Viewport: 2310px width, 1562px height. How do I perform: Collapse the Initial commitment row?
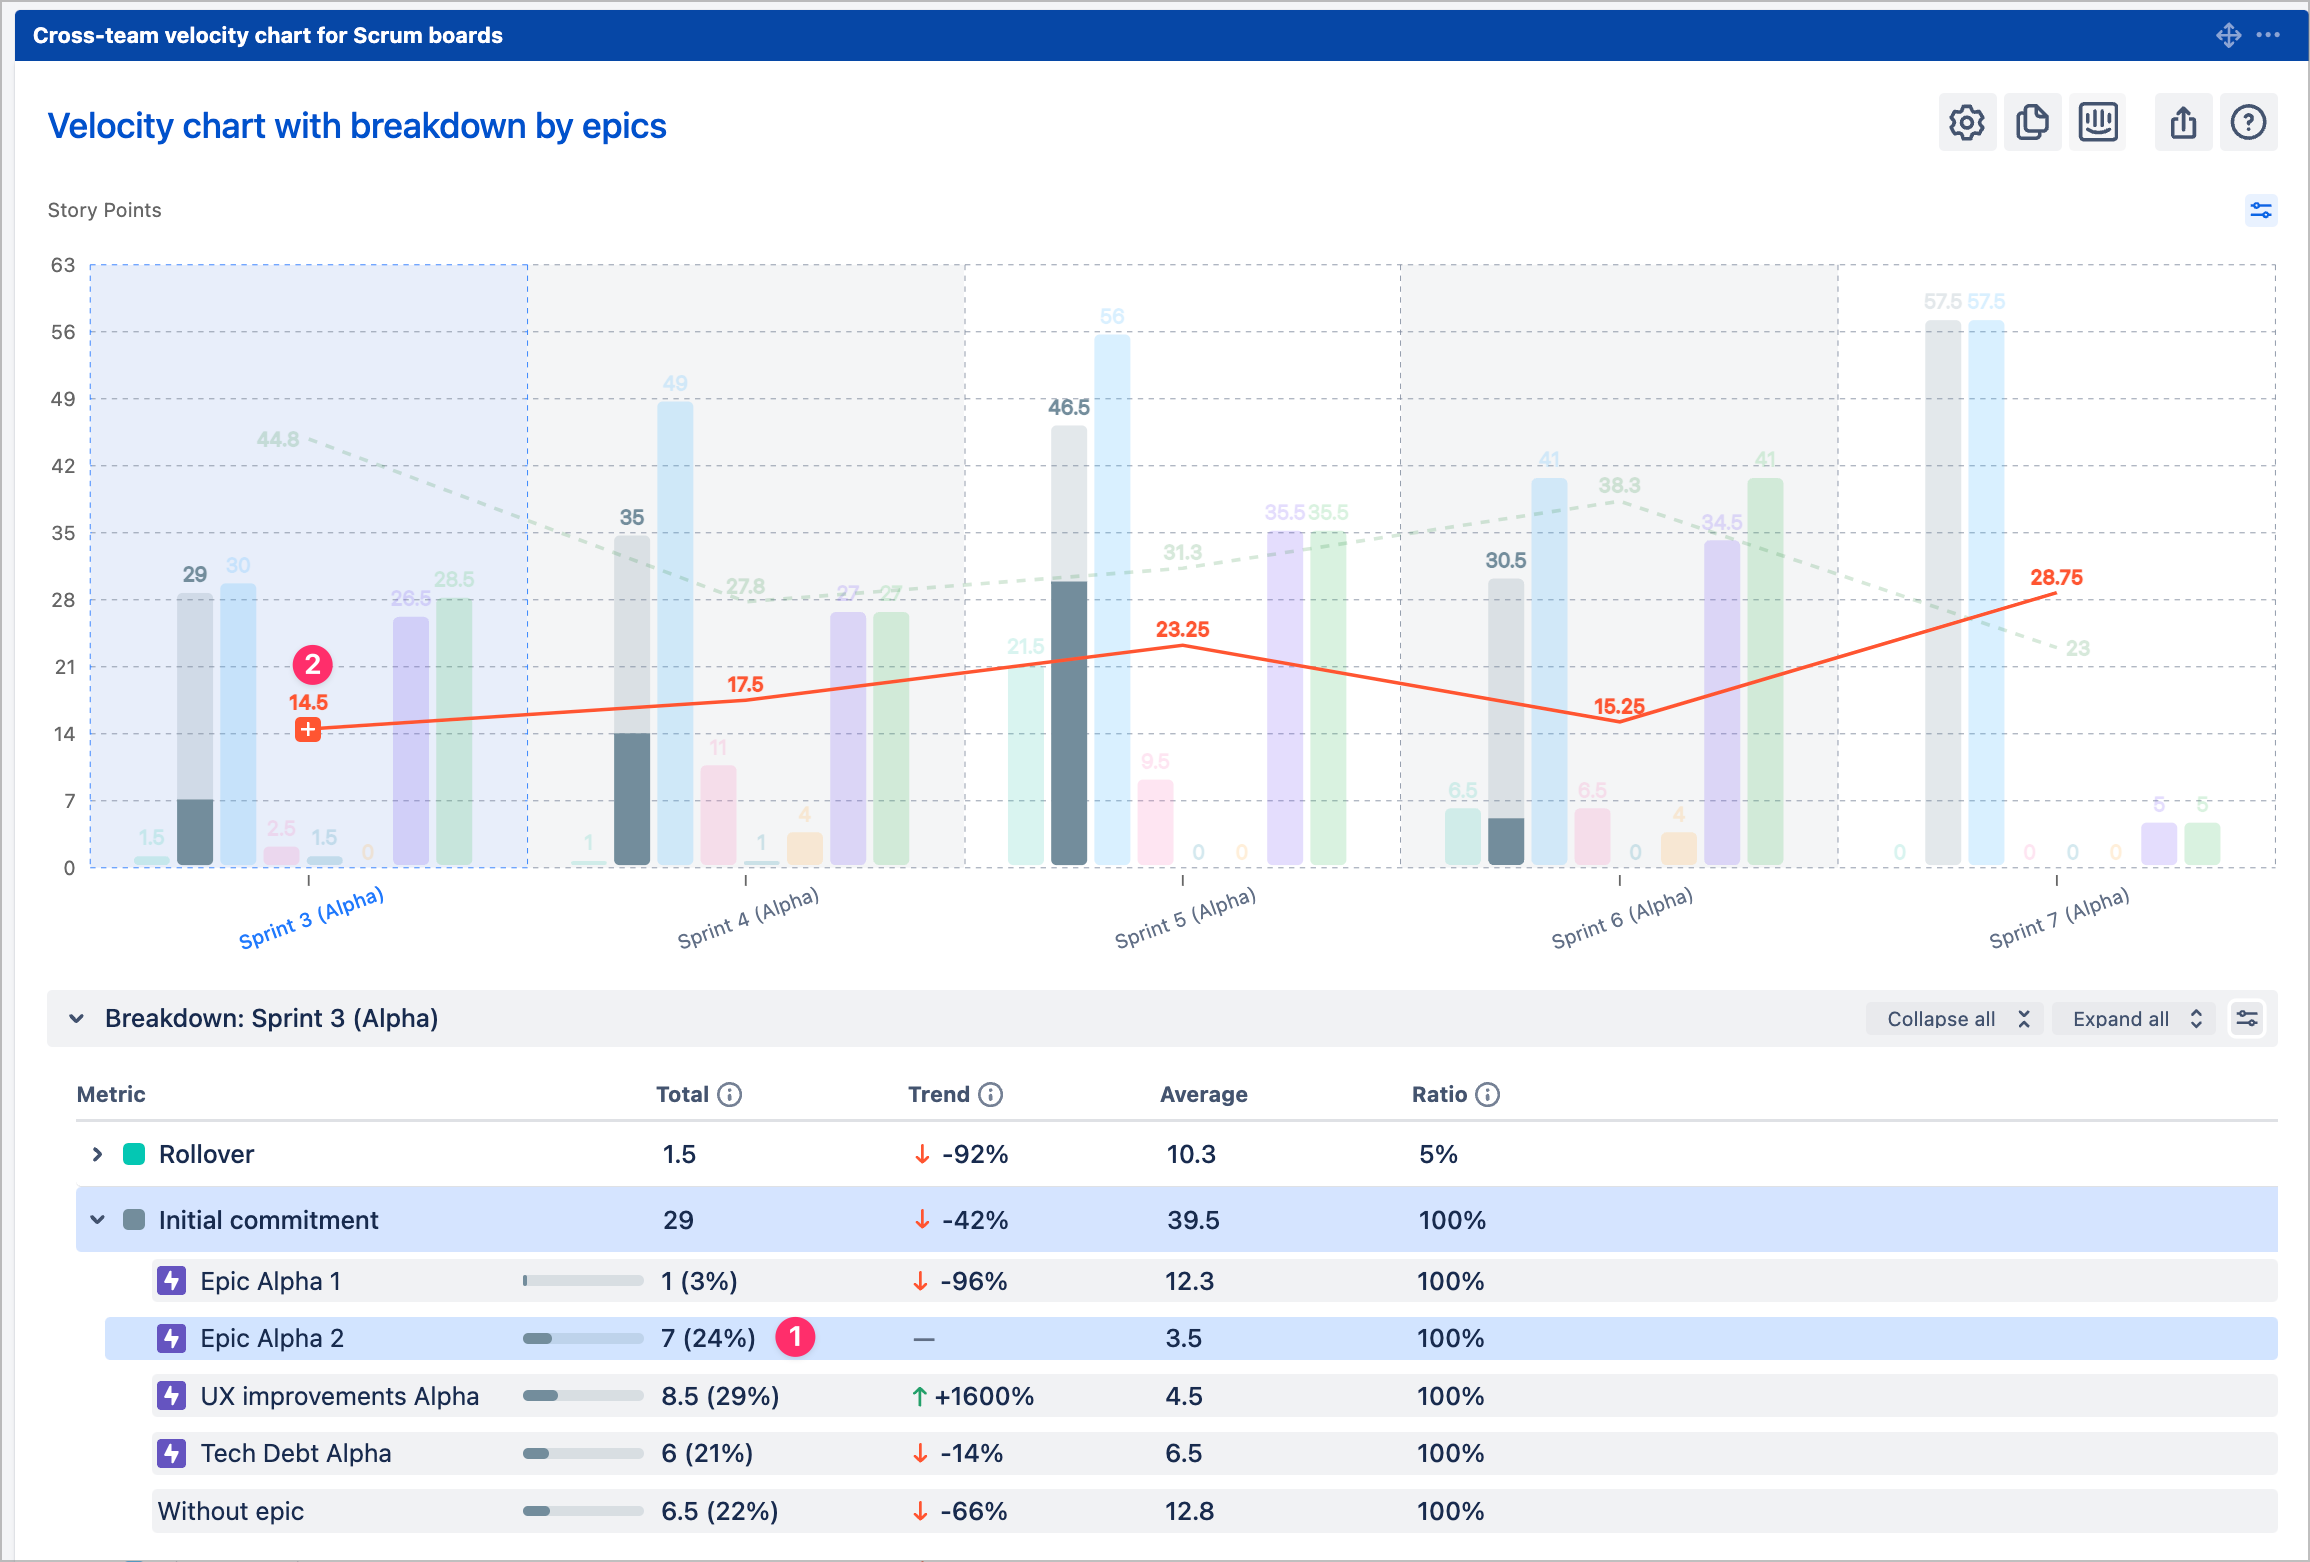(x=97, y=1219)
